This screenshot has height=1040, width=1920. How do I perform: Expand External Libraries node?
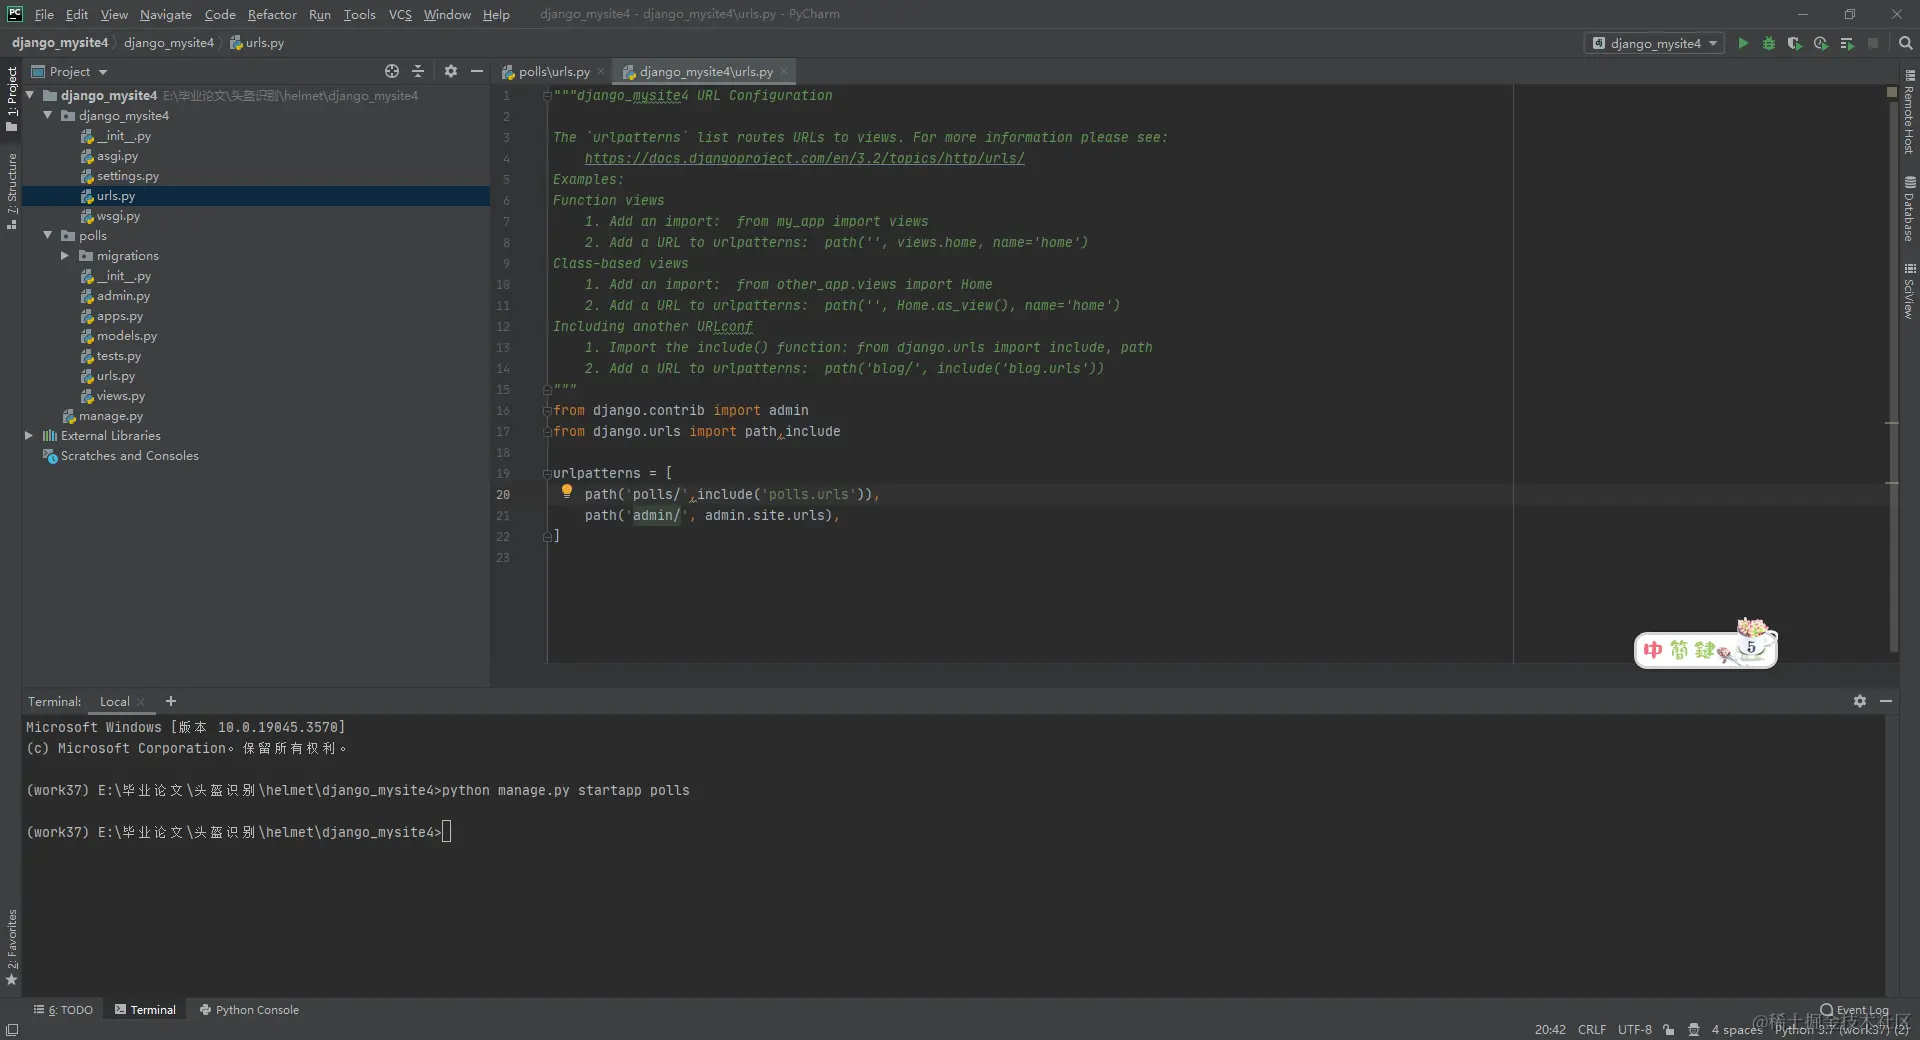coord(29,435)
